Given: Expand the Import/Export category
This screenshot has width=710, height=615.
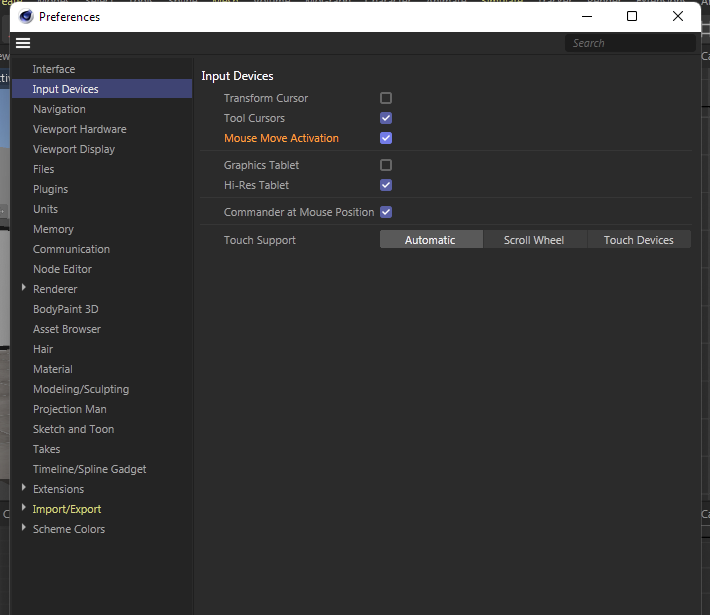Looking at the screenshot, I should (24, 508).
